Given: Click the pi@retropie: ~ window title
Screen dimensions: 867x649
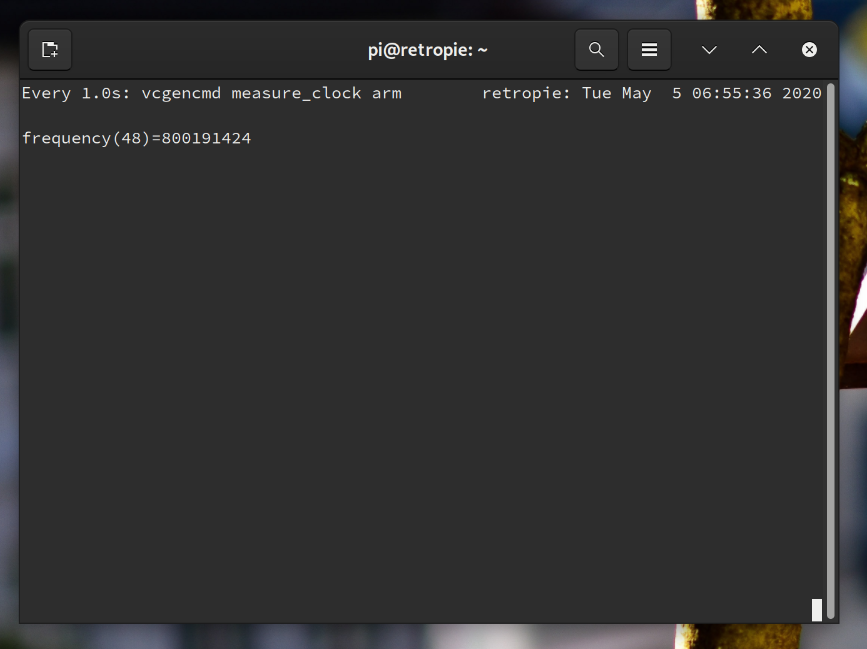Looking at the screenshot, I should tap(428, 50).
